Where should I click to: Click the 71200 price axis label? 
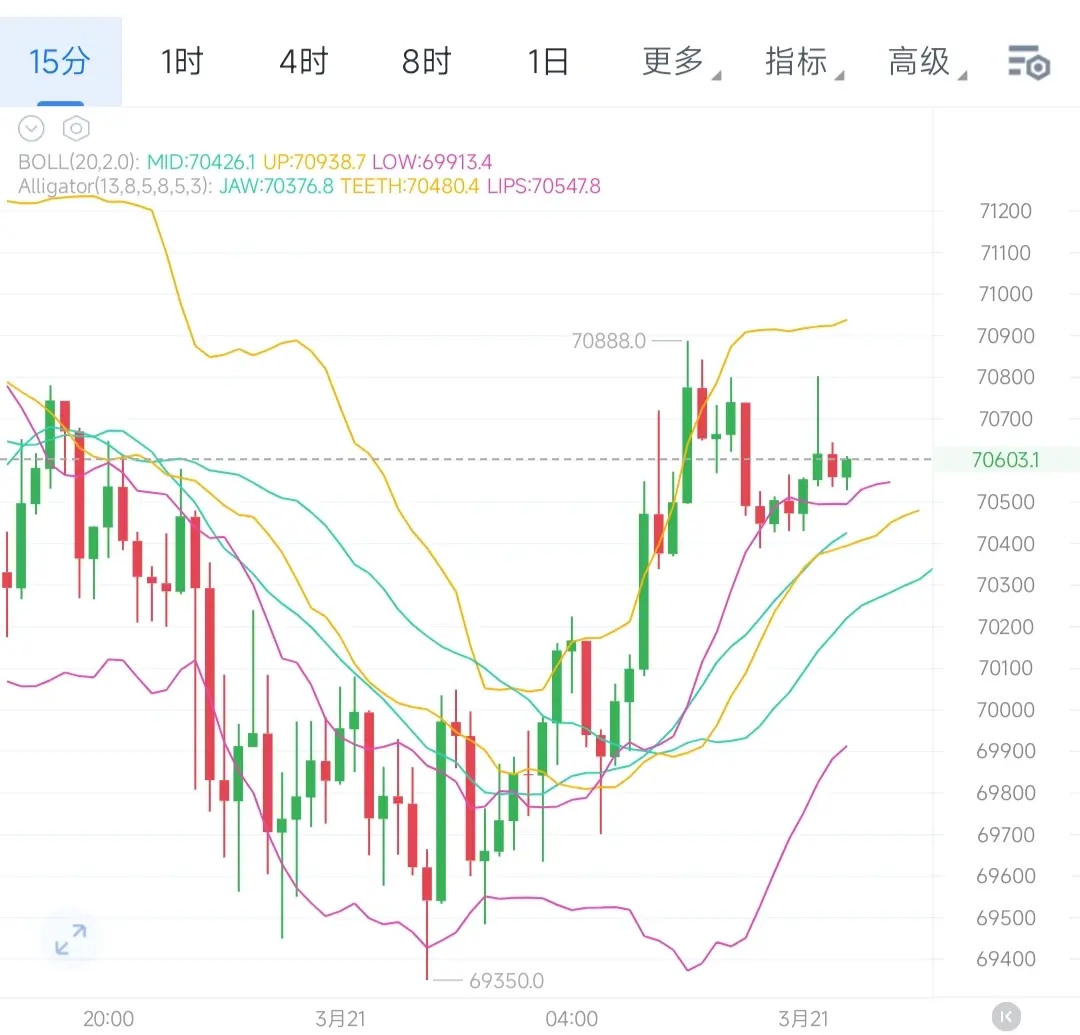[x=1005, y=211]
